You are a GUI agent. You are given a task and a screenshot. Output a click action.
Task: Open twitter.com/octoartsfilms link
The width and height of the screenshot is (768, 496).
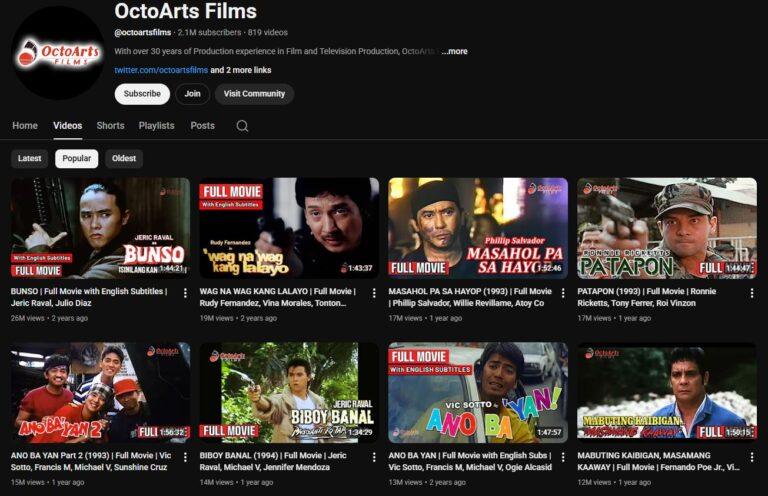click(x=161, y=70)
